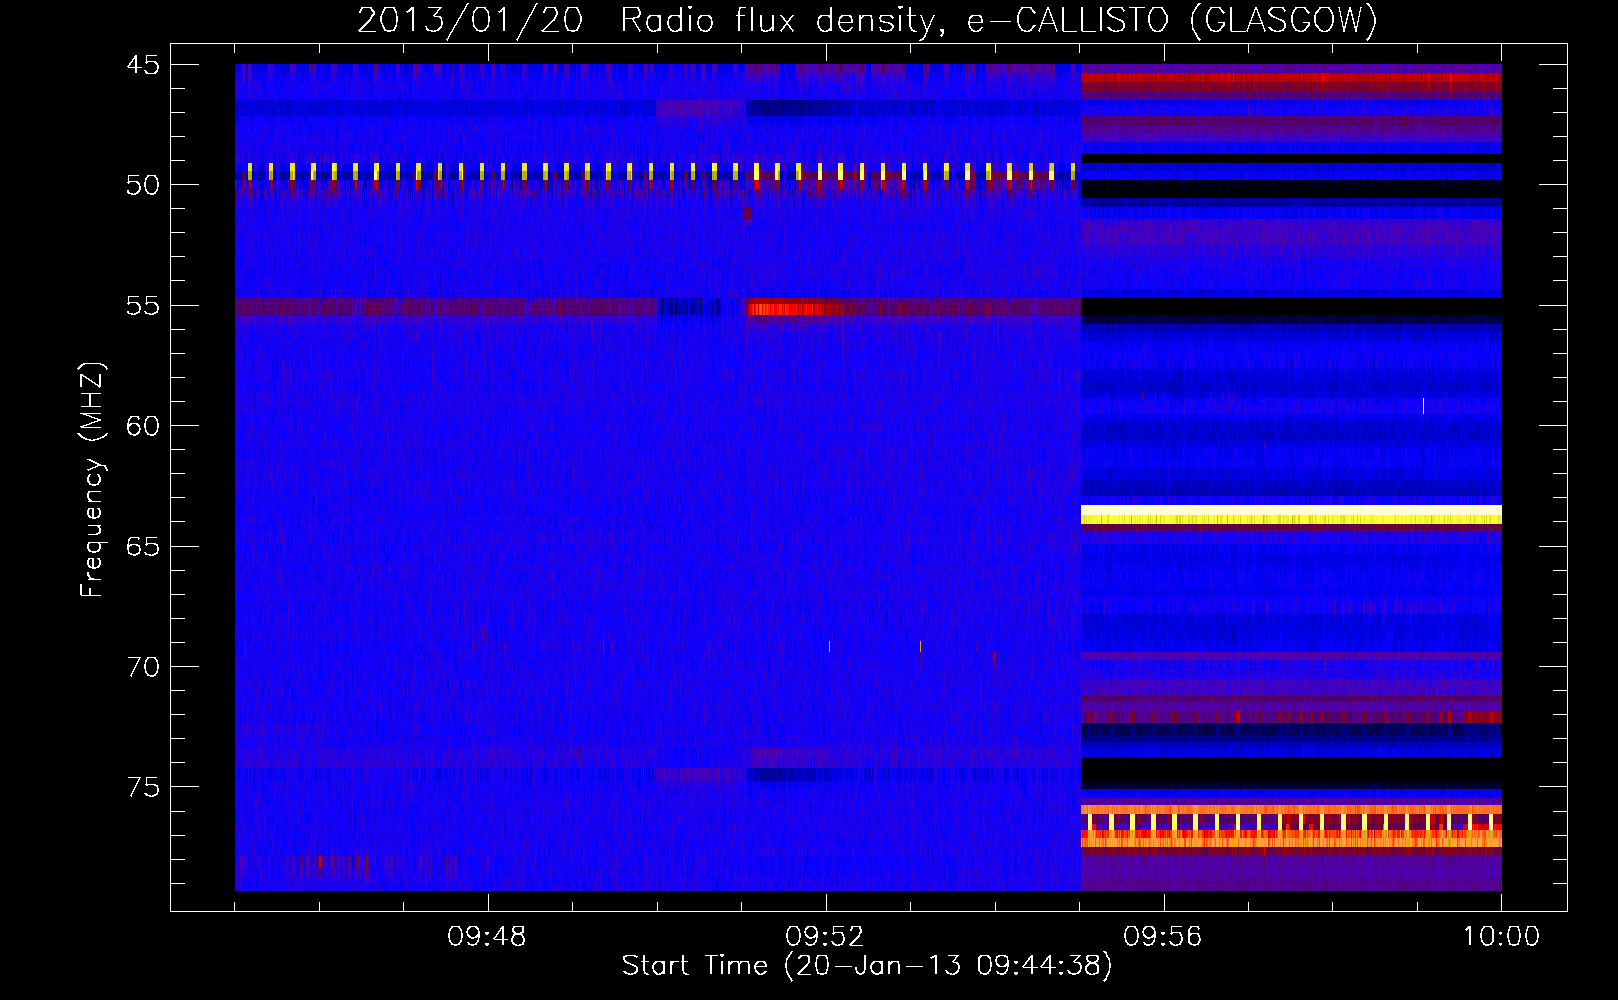1618x1000 pixels.
Task: Click the red band at 45.5 MHz after 09:55
Action: (x=1291, y=79)
